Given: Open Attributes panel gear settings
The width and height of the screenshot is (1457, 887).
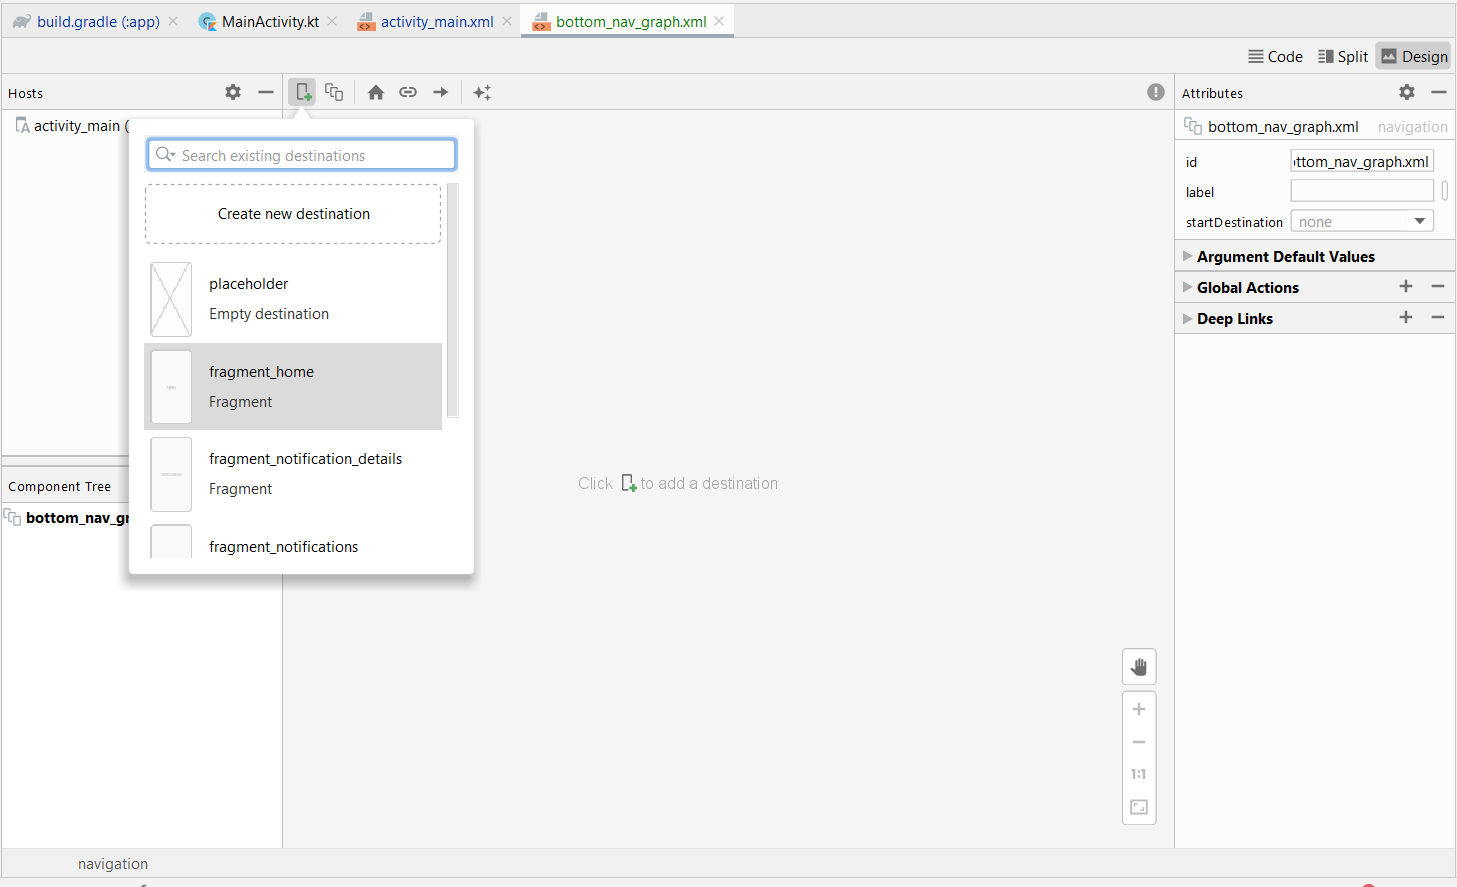Looking at the screenshot, I should click(1407, 92).
